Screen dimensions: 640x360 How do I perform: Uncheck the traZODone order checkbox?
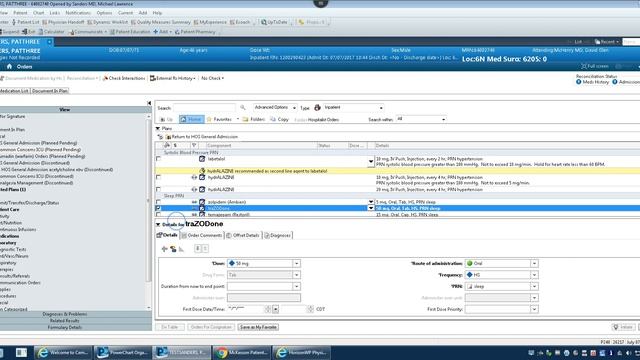click(158, 208)
